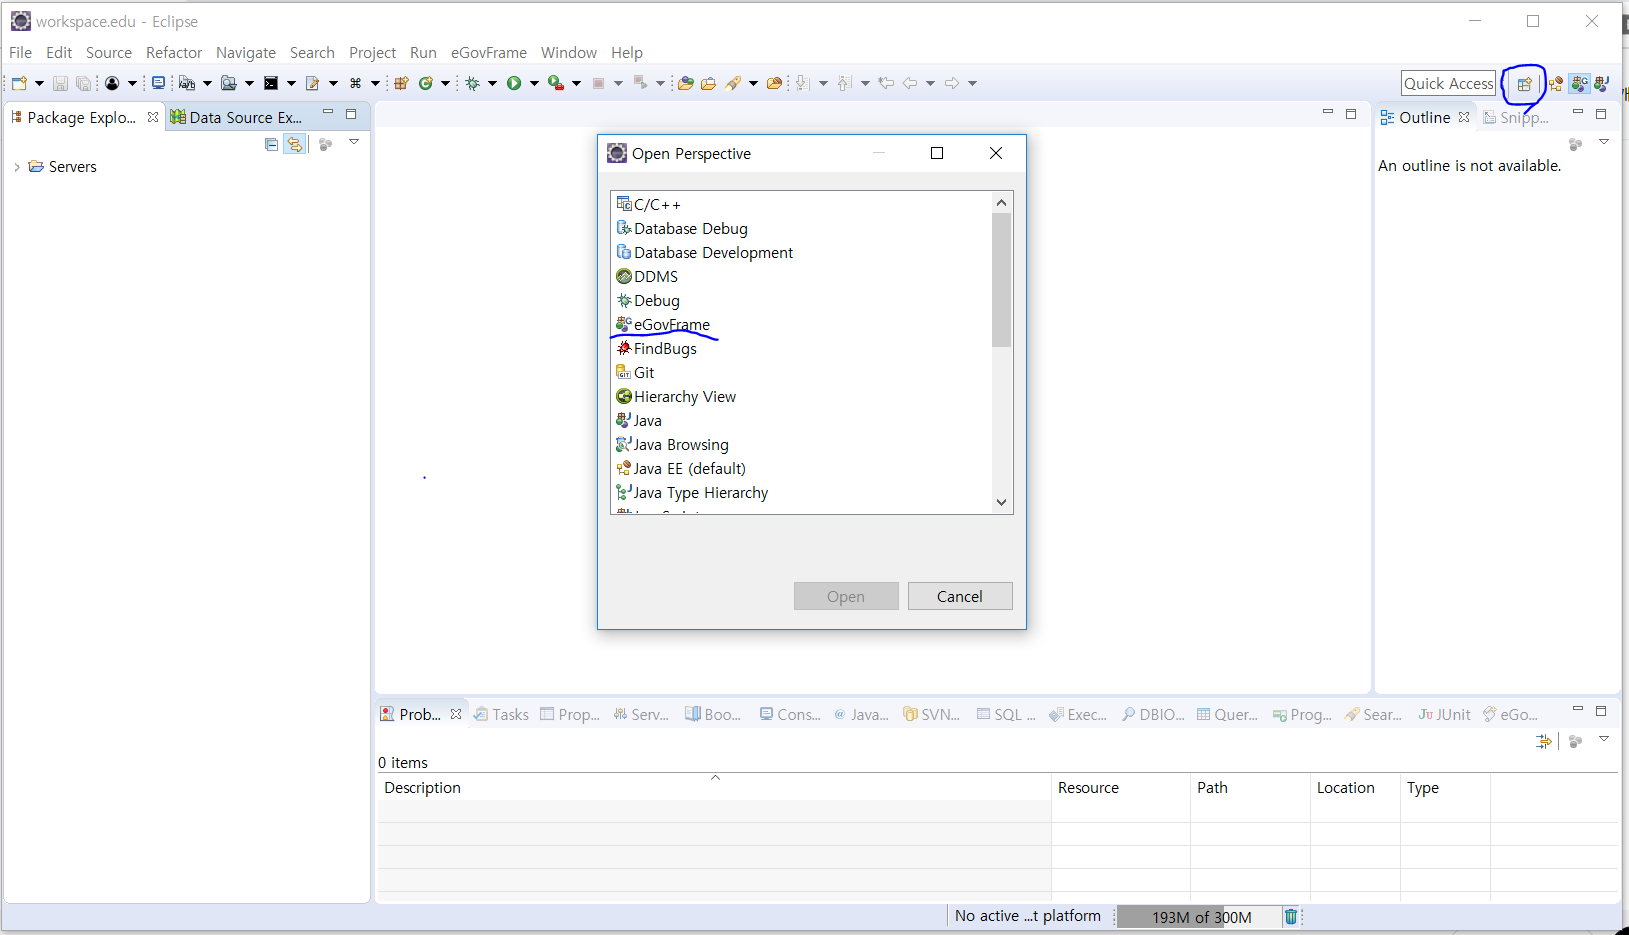Image resolution: width=1629 pixels, height=935 pixels.
Task: Click the Next Annotation toolbar icon
Action: coord(802,83)
